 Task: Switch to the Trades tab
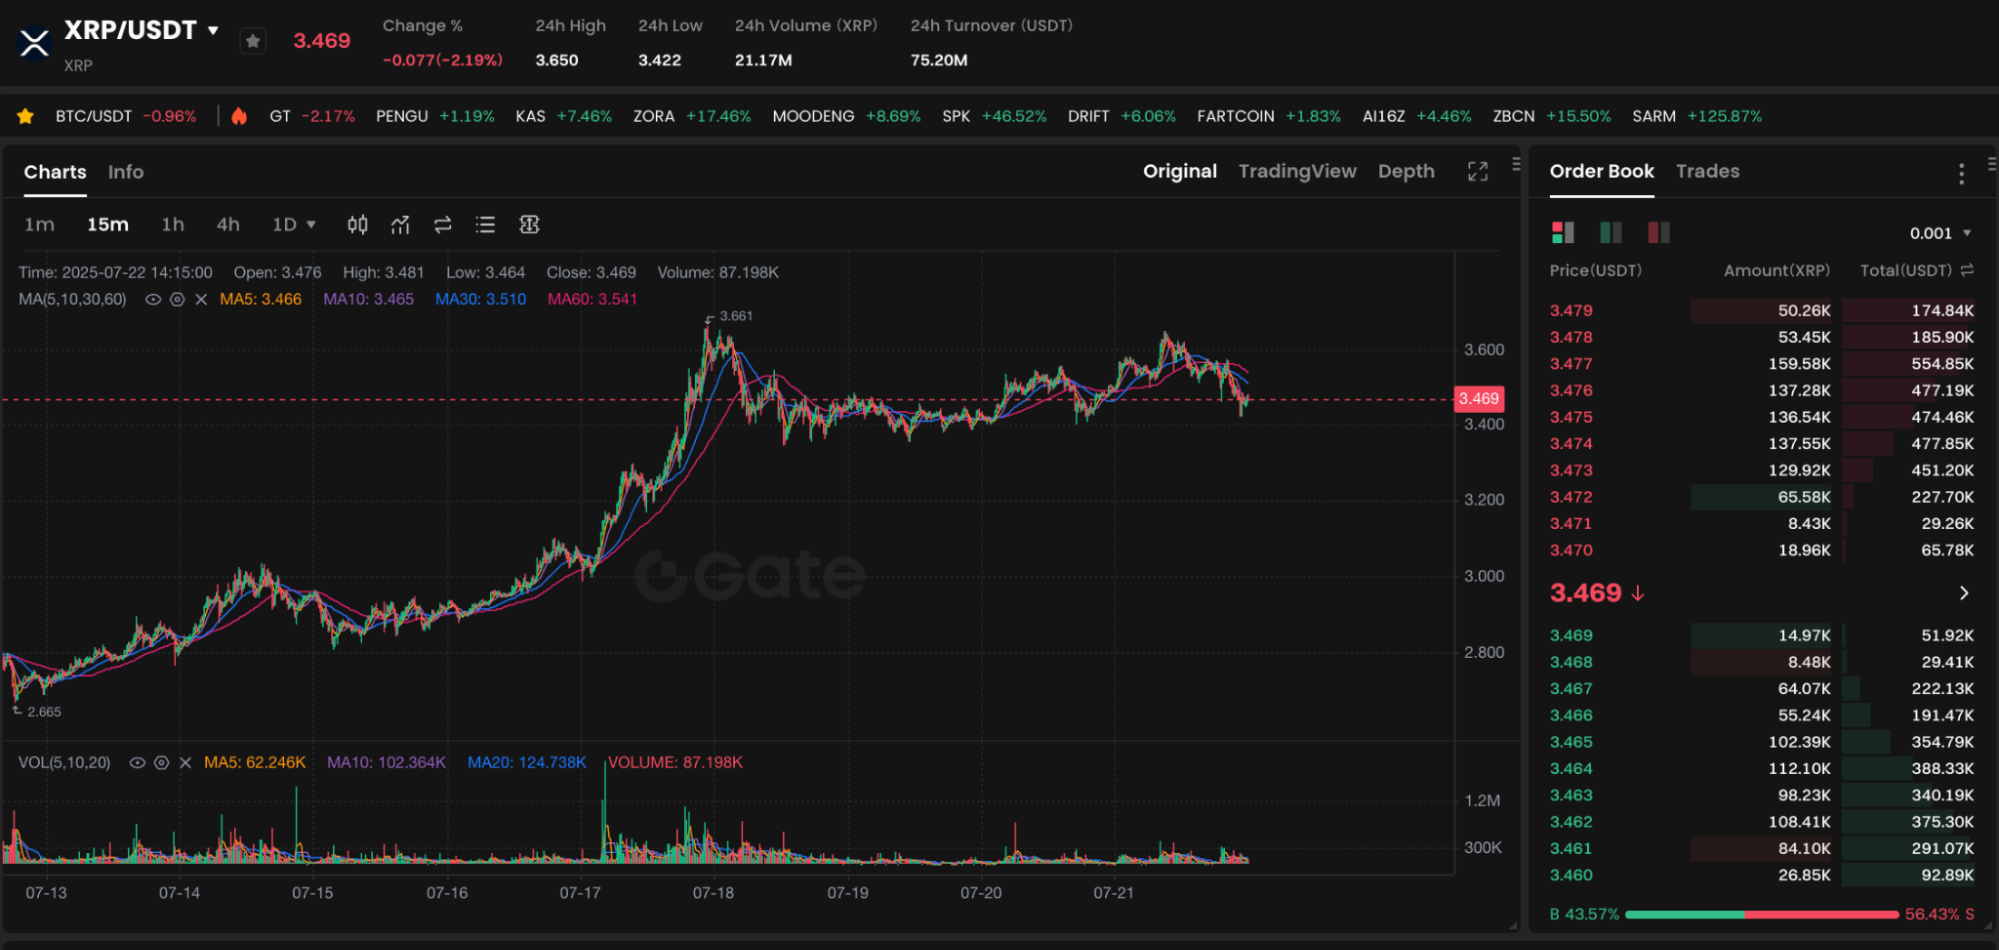coord(1707,171)
